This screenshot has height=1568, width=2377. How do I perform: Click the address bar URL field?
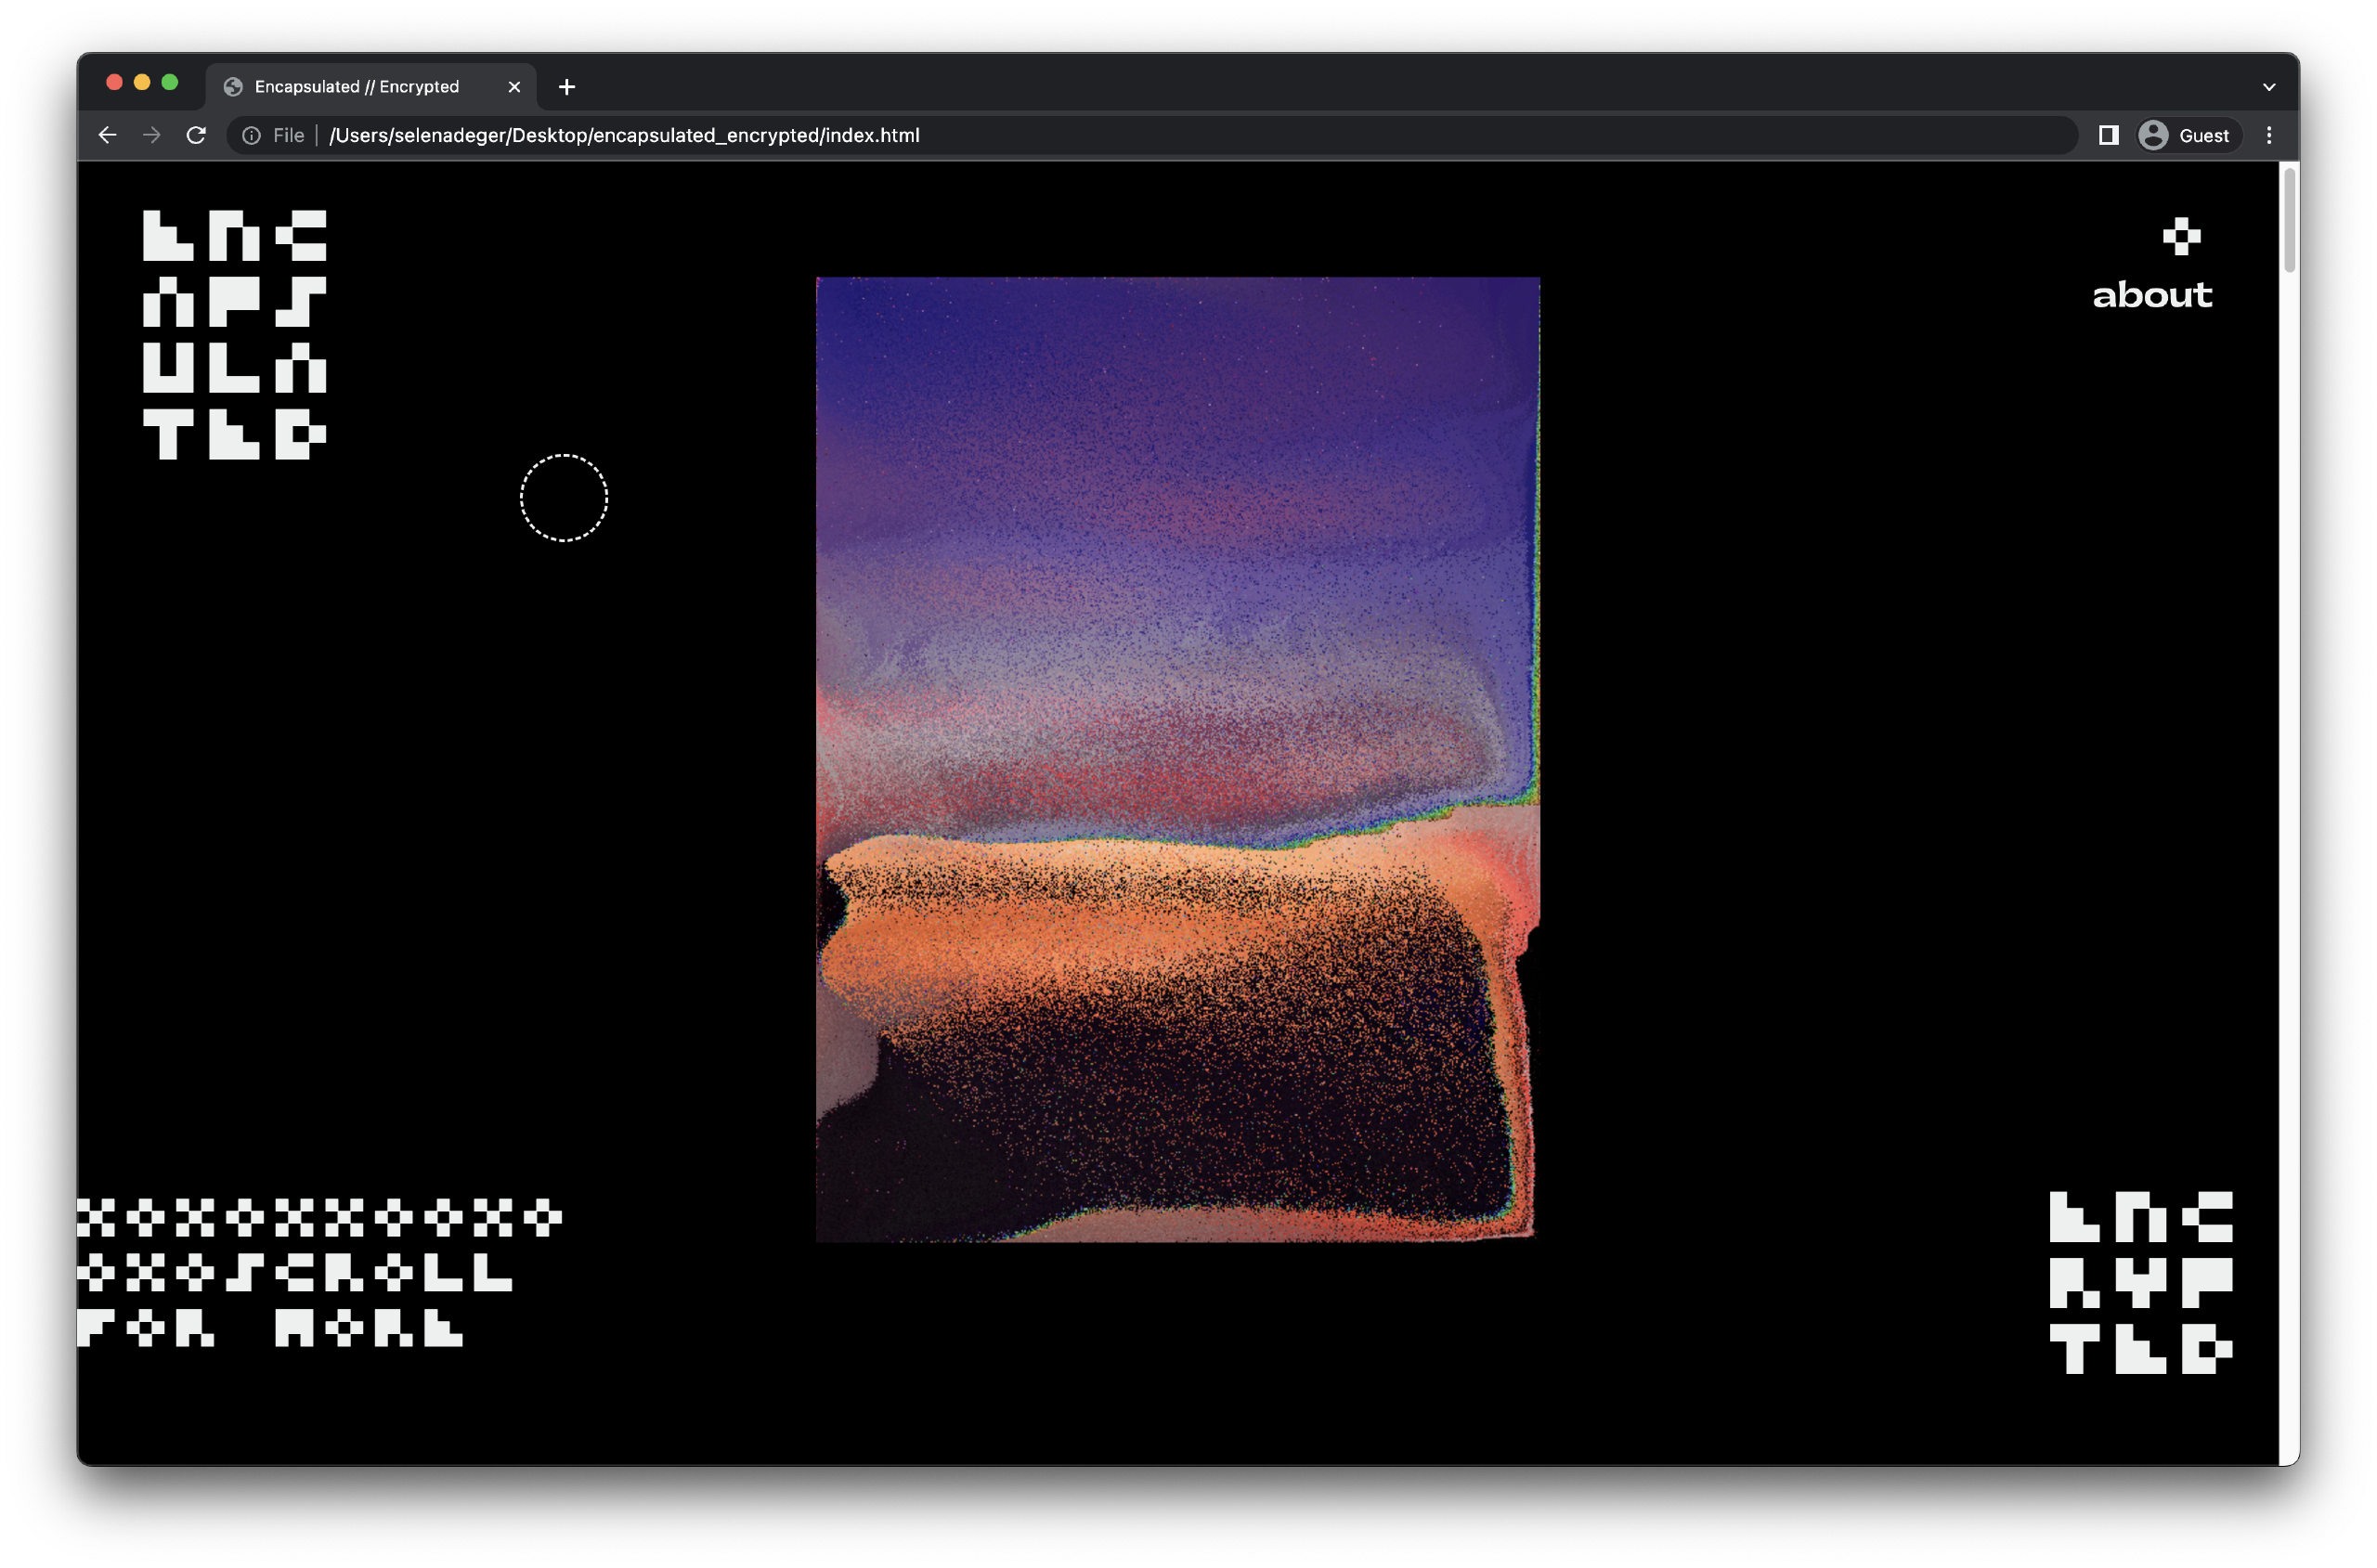[1150, 135]
